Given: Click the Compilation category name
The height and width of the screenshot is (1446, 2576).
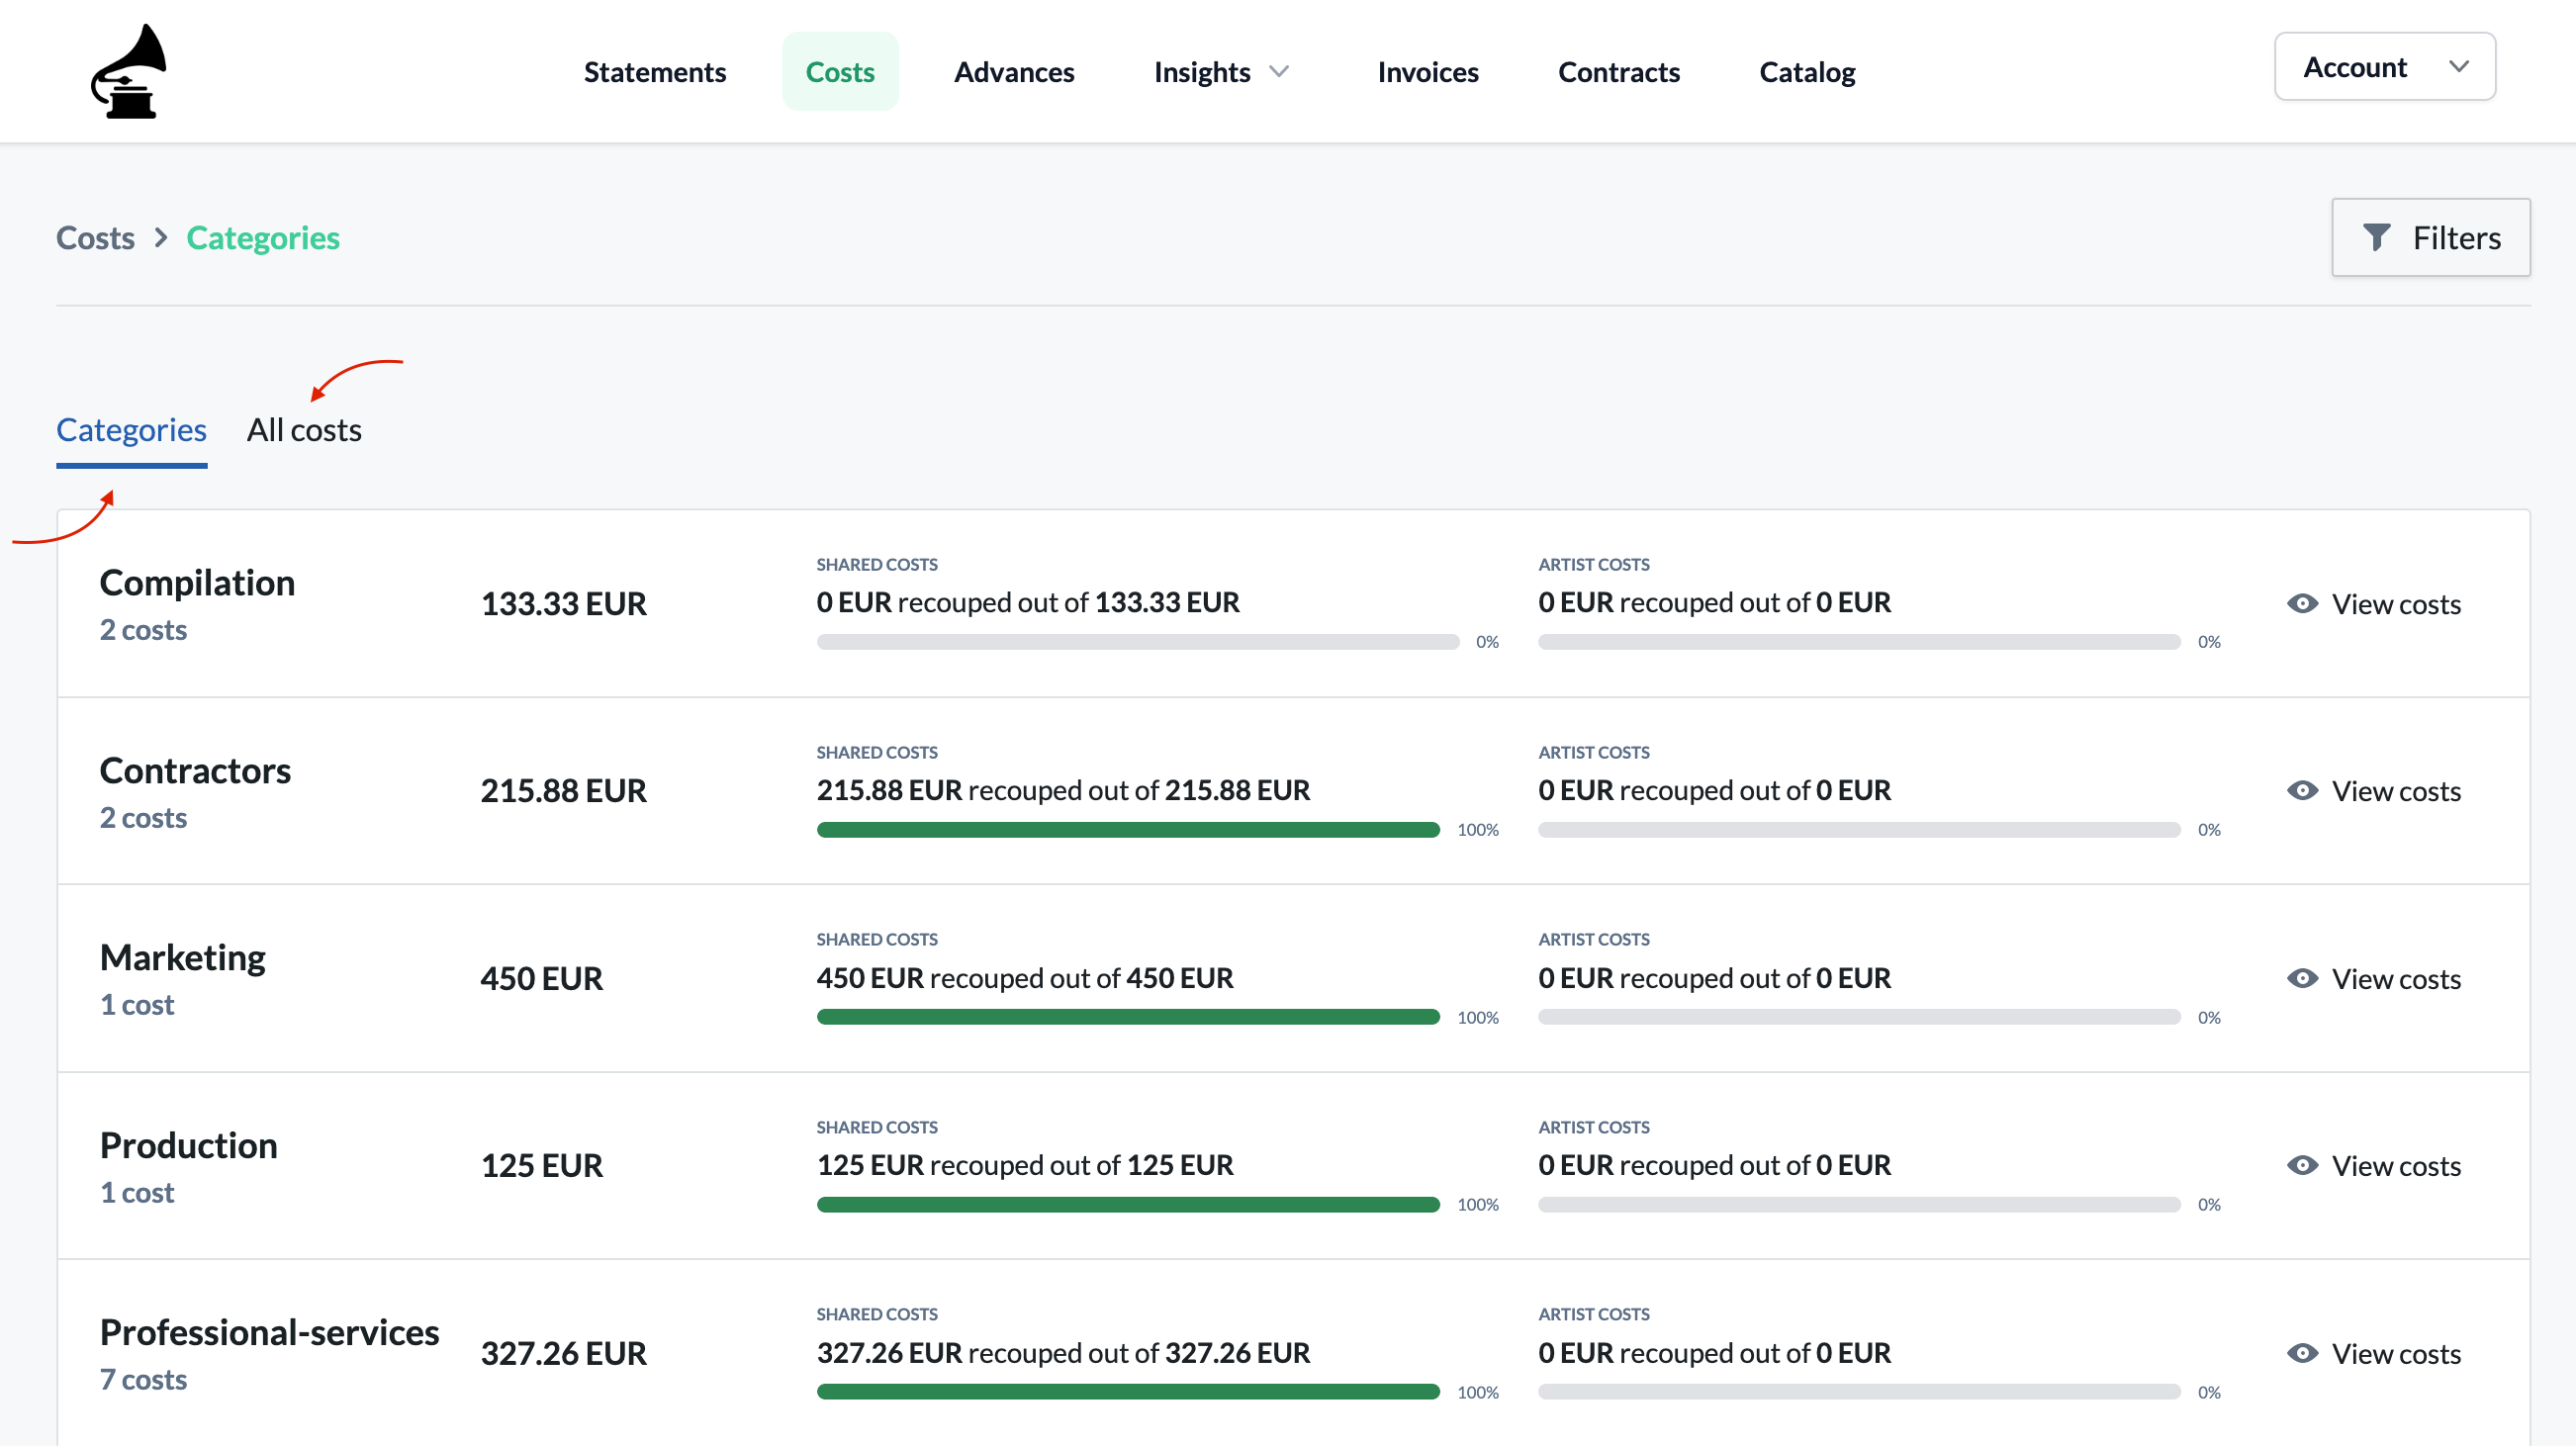Looking at the screenshot, I should click(197, 583).
